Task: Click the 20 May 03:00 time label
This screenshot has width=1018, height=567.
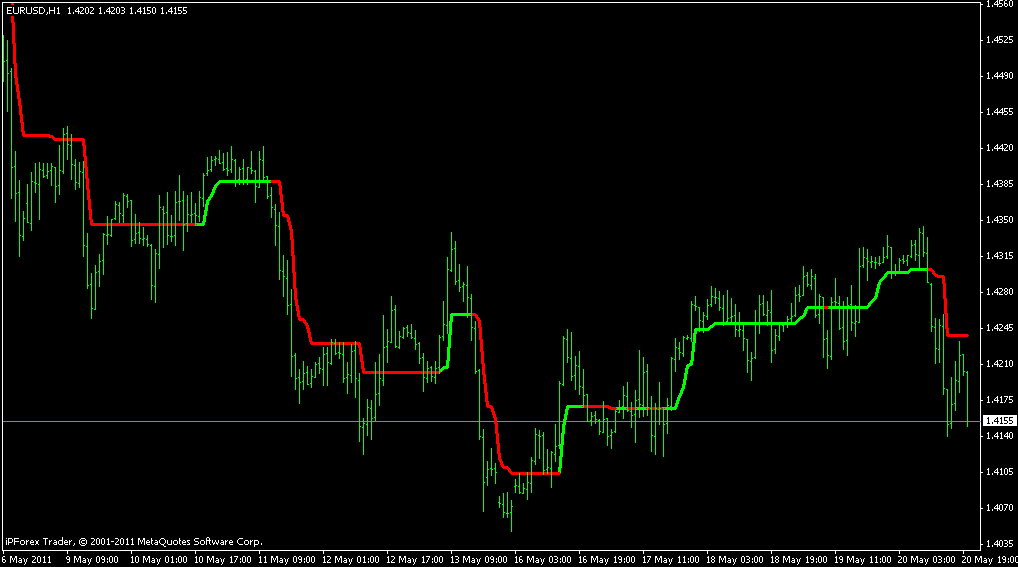Action: (x=927, y=560)
